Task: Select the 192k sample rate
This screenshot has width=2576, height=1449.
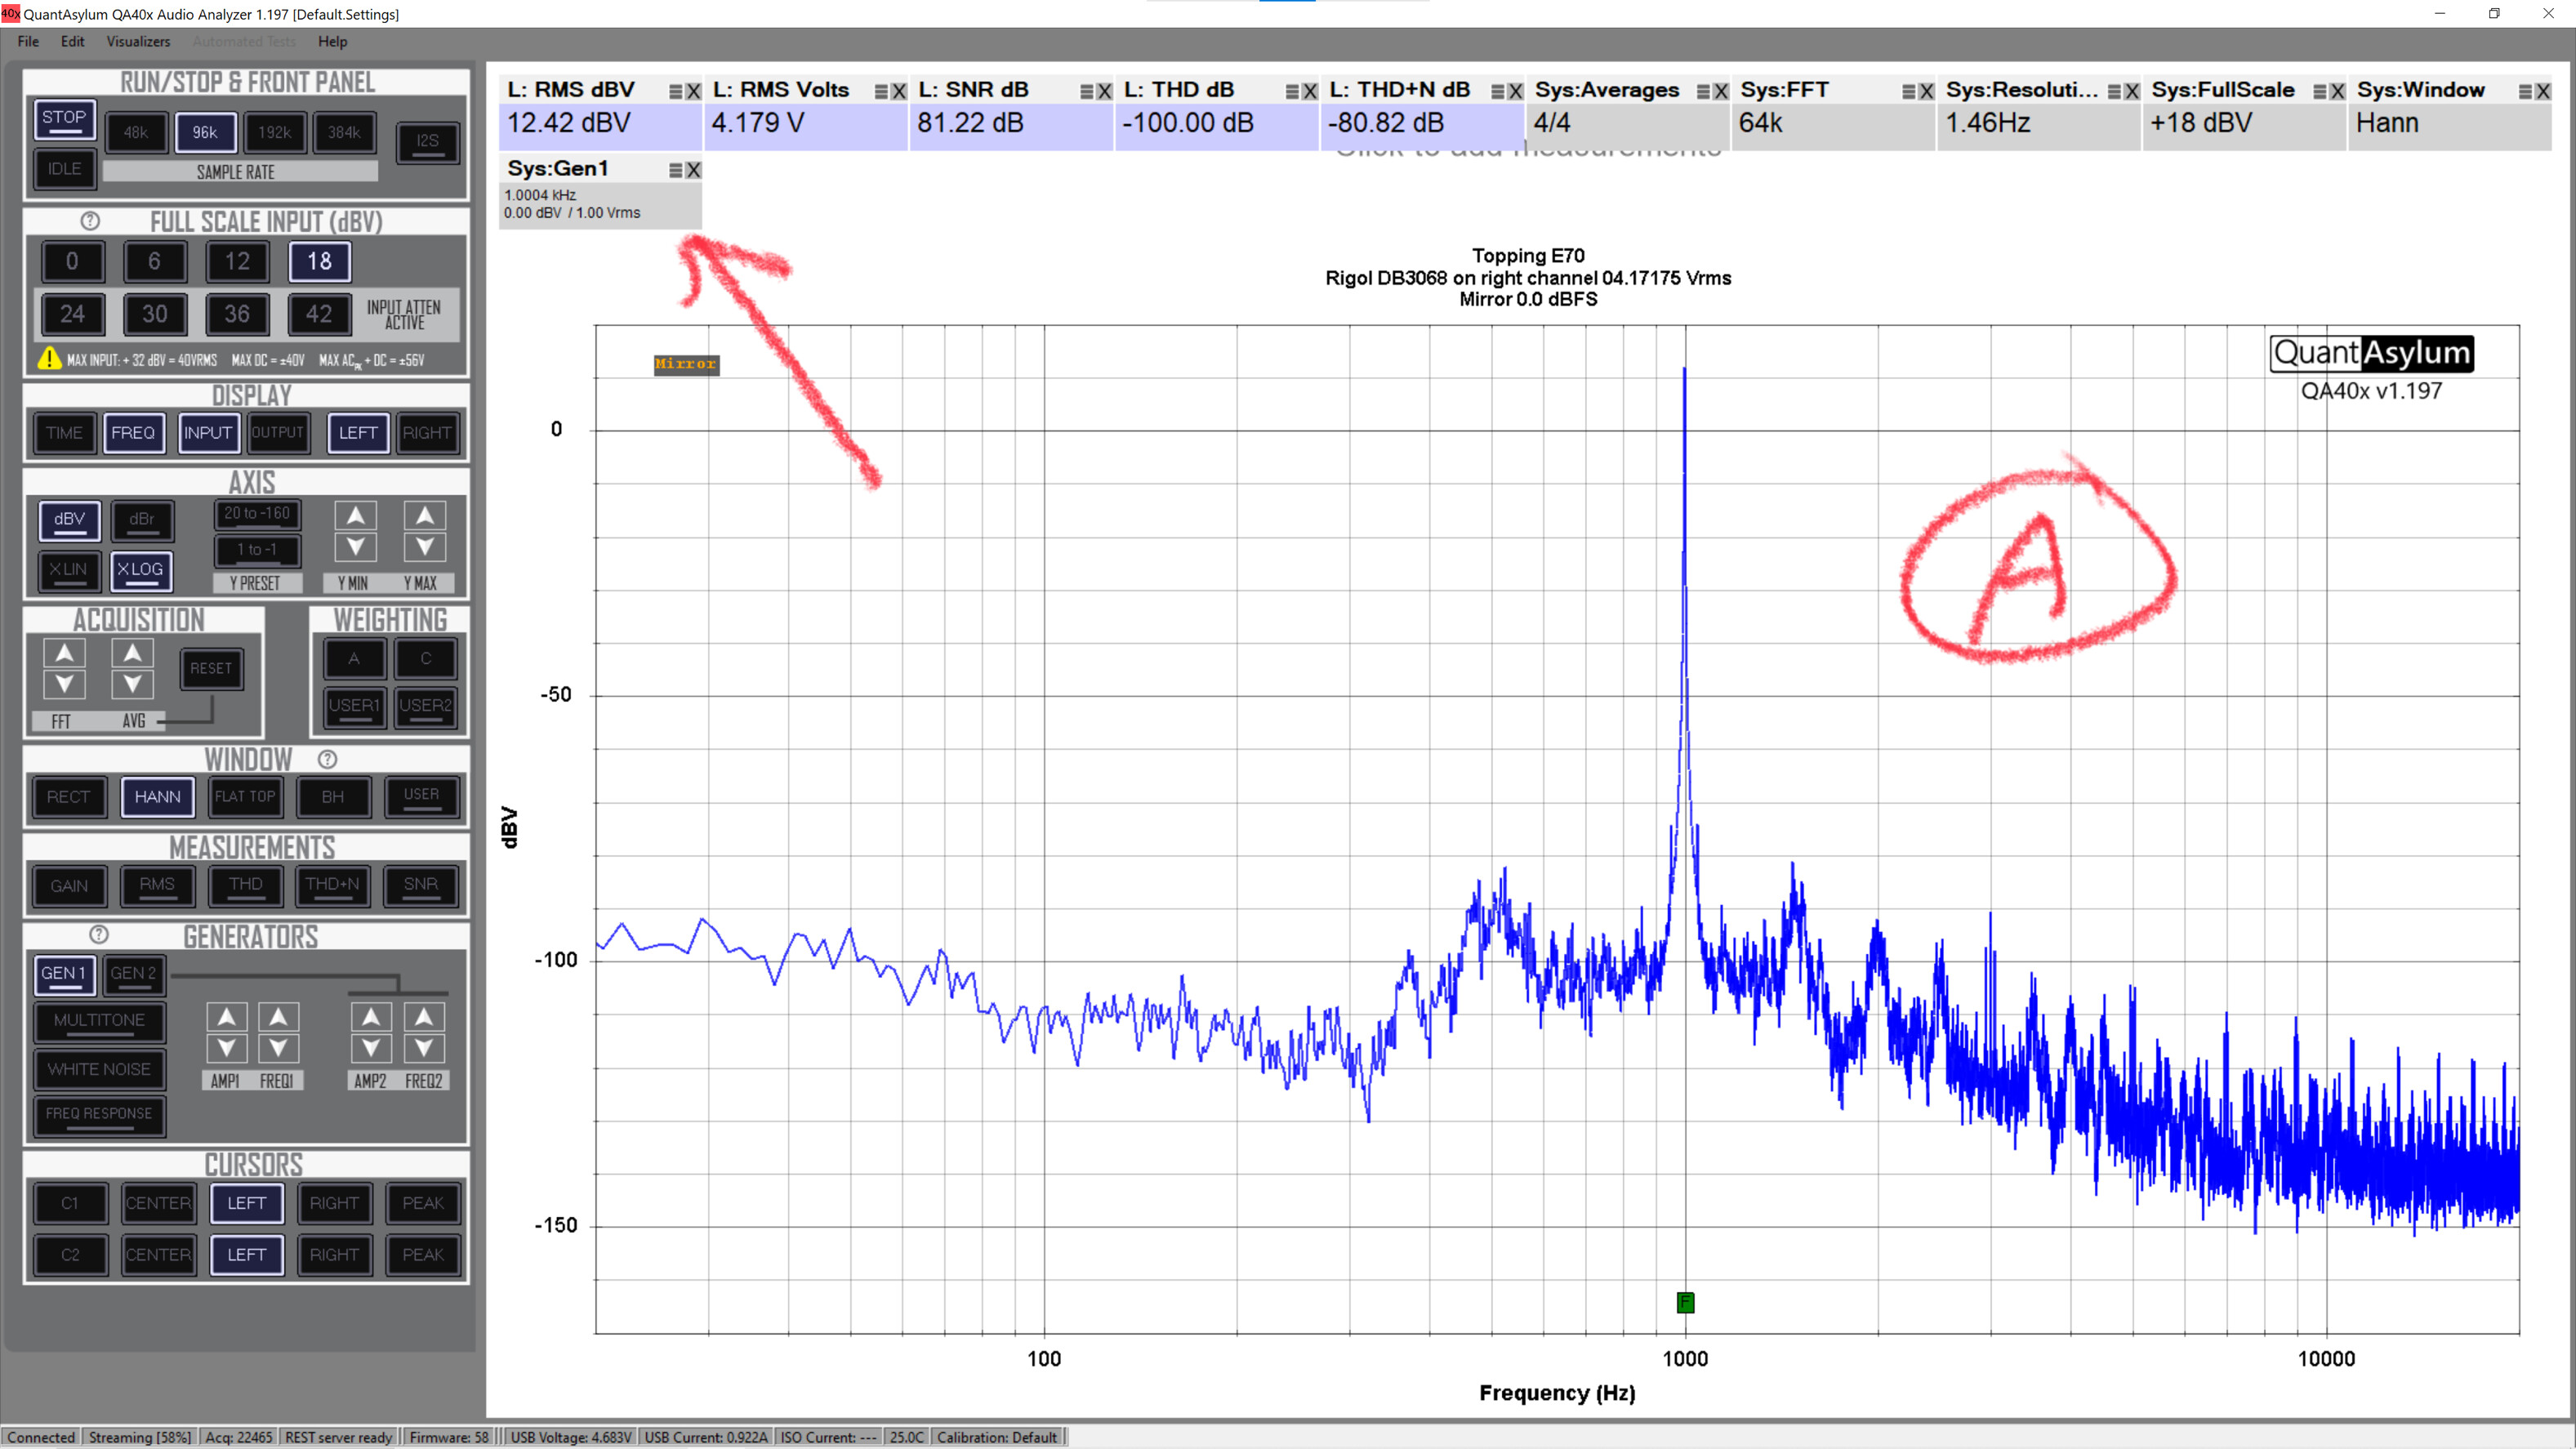Action: [x=274, y=132]
